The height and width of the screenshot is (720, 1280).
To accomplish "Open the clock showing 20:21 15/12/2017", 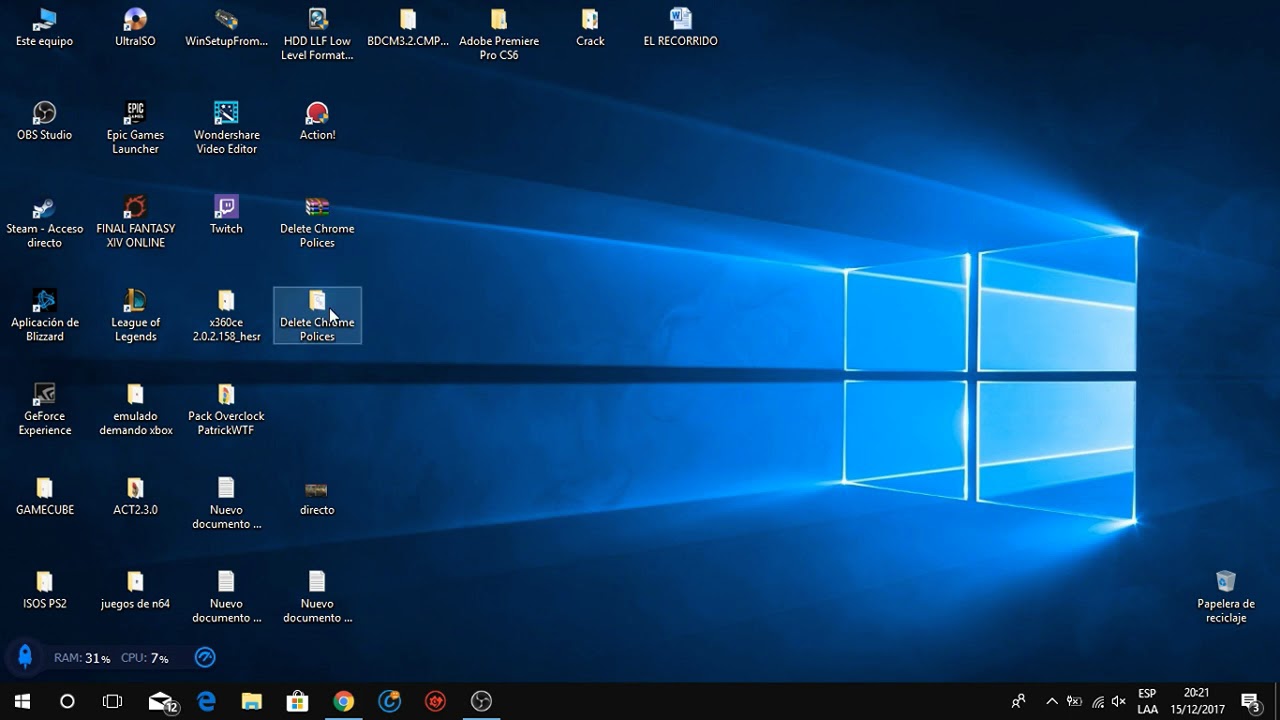I will pos(1197,701).
